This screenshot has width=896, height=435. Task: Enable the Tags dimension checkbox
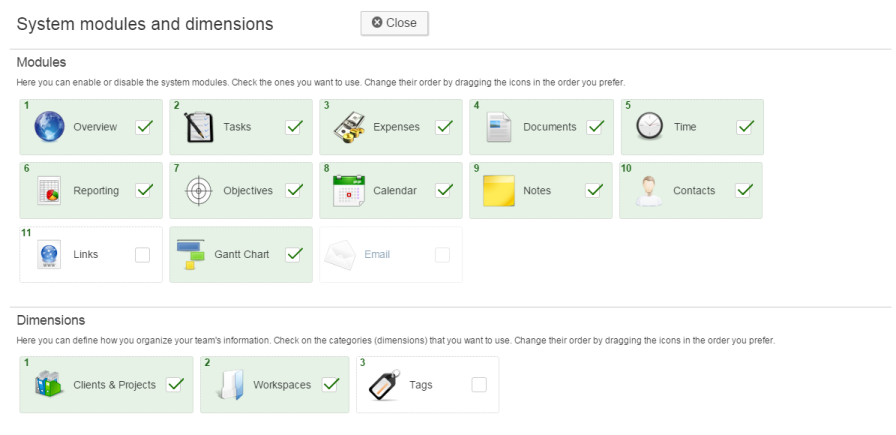(x=479, y=384)
